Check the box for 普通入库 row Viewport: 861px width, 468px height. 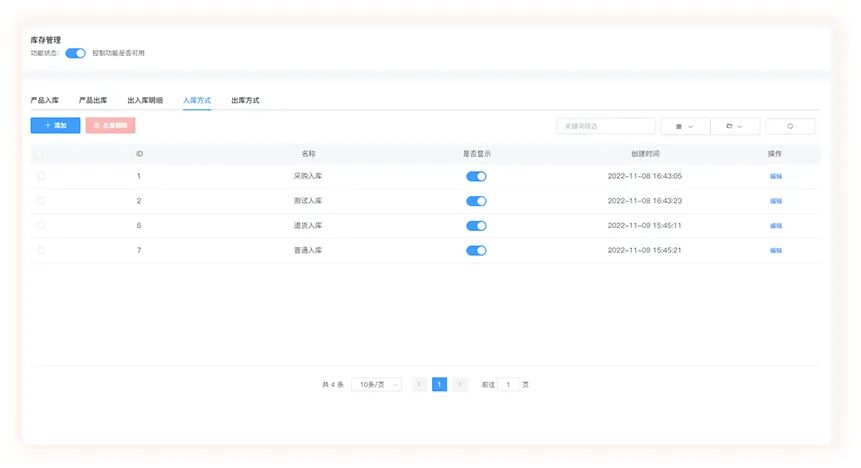[x=41, y=250]
